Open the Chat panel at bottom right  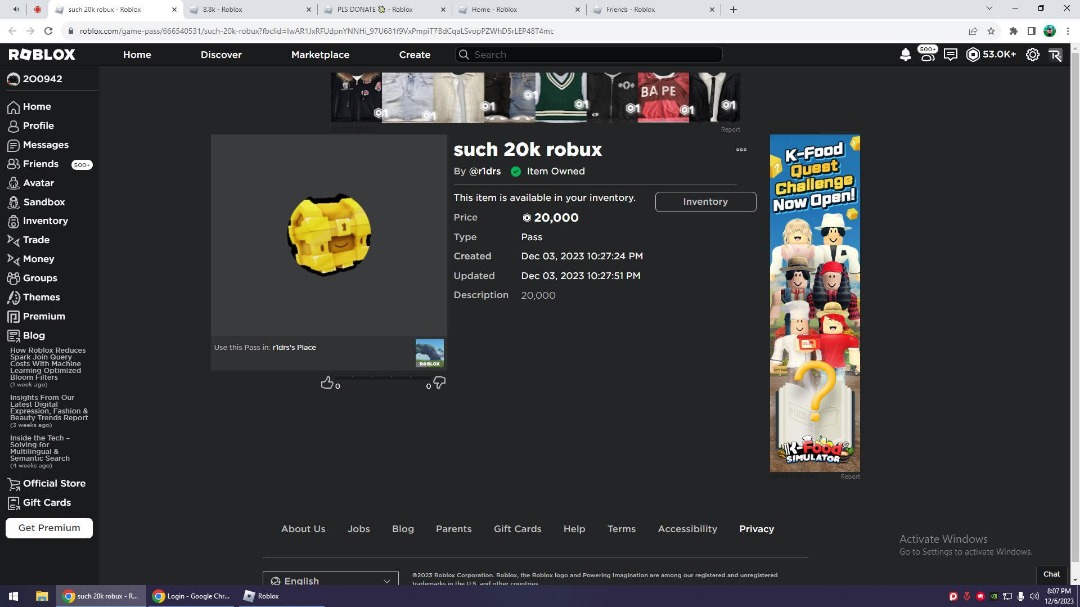click(x=1051, y=574)
